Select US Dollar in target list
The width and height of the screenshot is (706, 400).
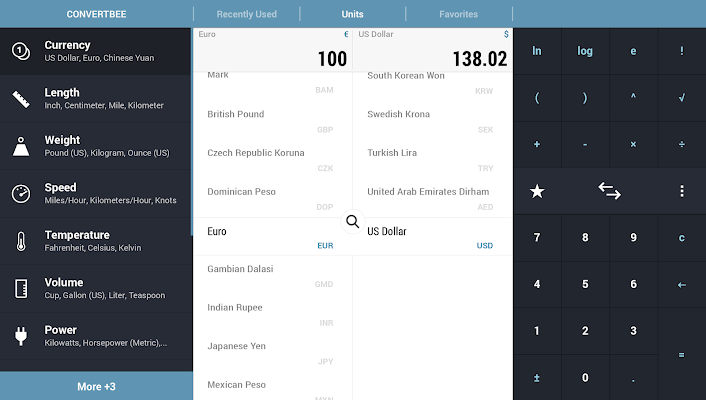[x=433, y=237]
